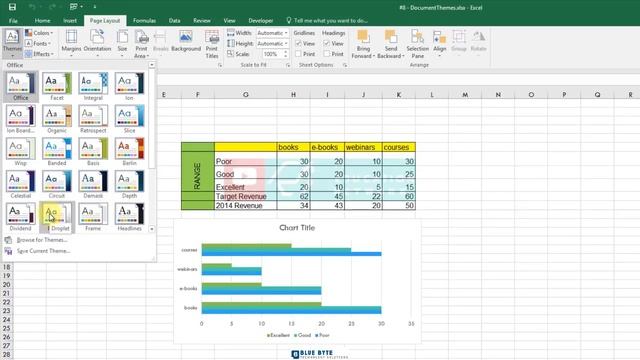Apply the Slice theme
This screenshot has width=640, height=360.
coord(129,119)
